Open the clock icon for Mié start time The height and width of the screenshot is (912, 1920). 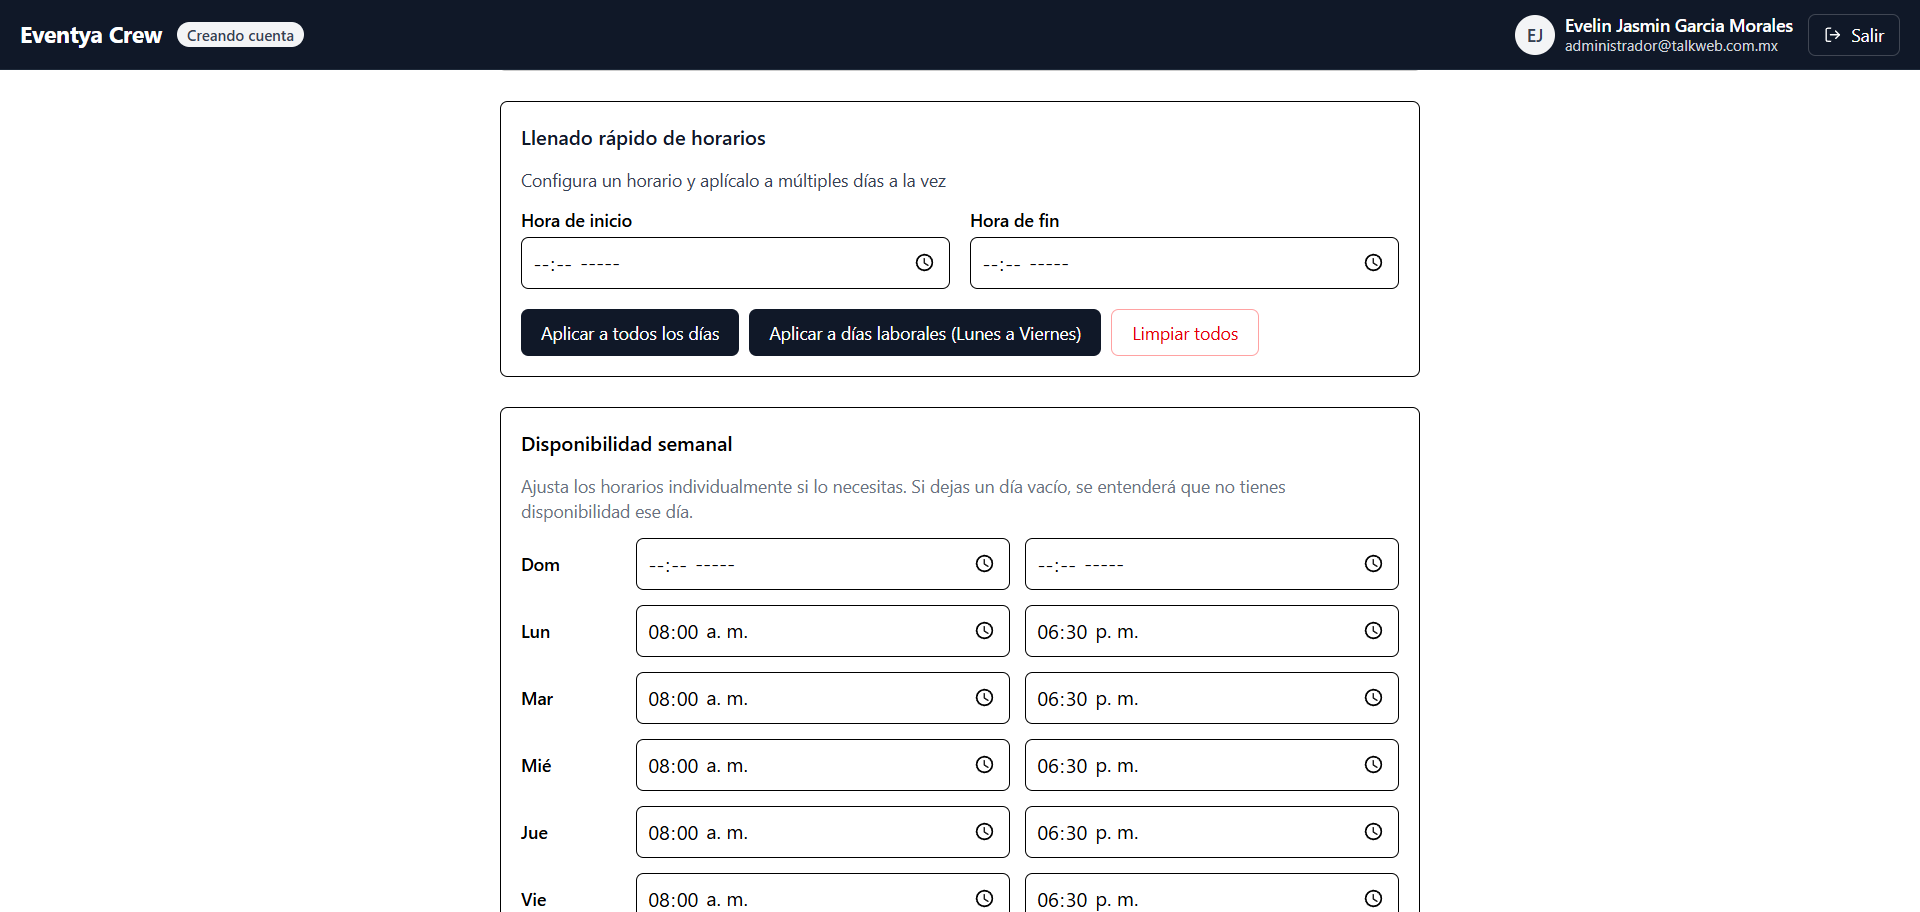click(985, 765)
